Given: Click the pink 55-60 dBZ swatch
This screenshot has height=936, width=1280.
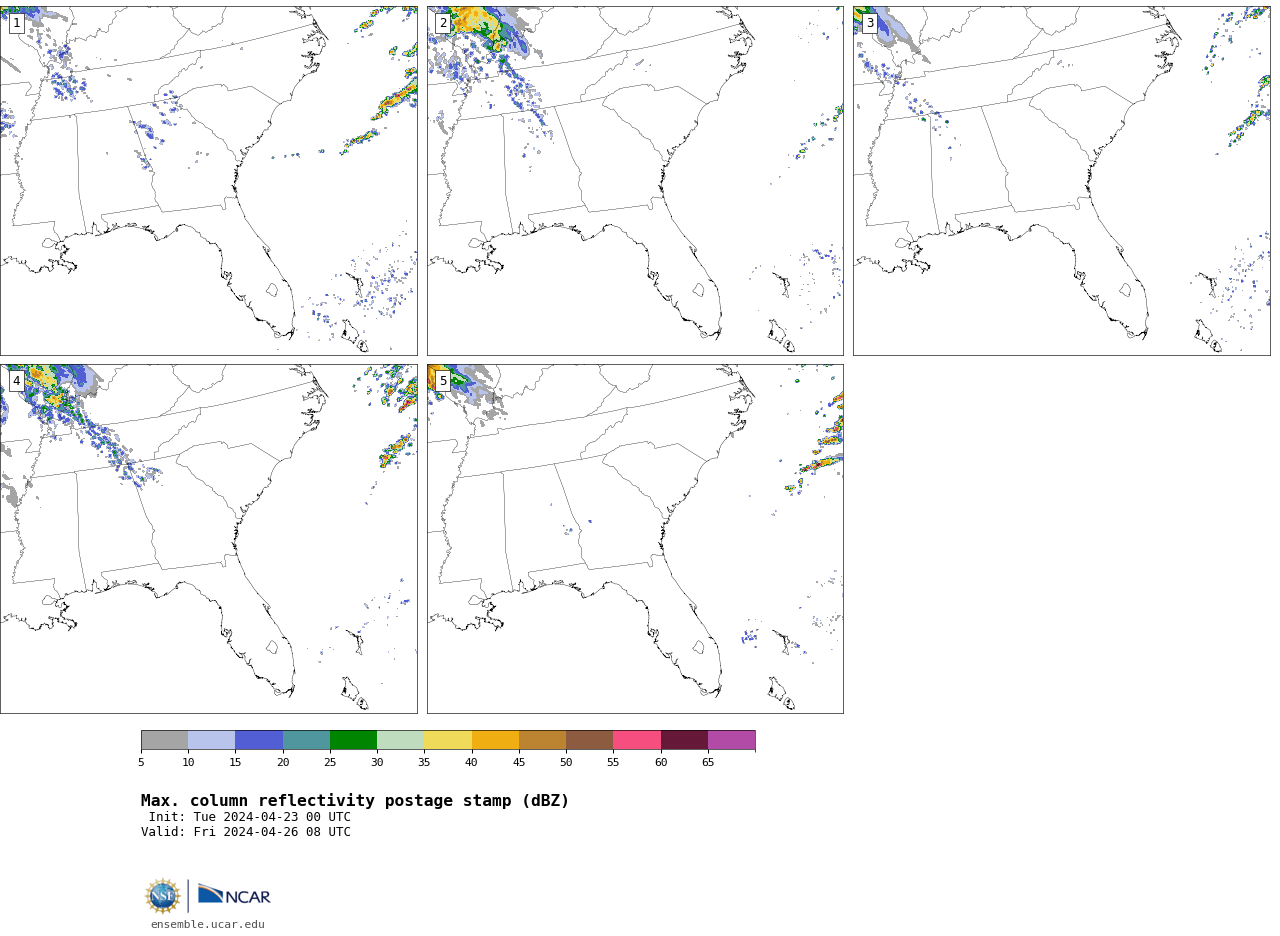Looking at the screenshot, I should 637,740.
